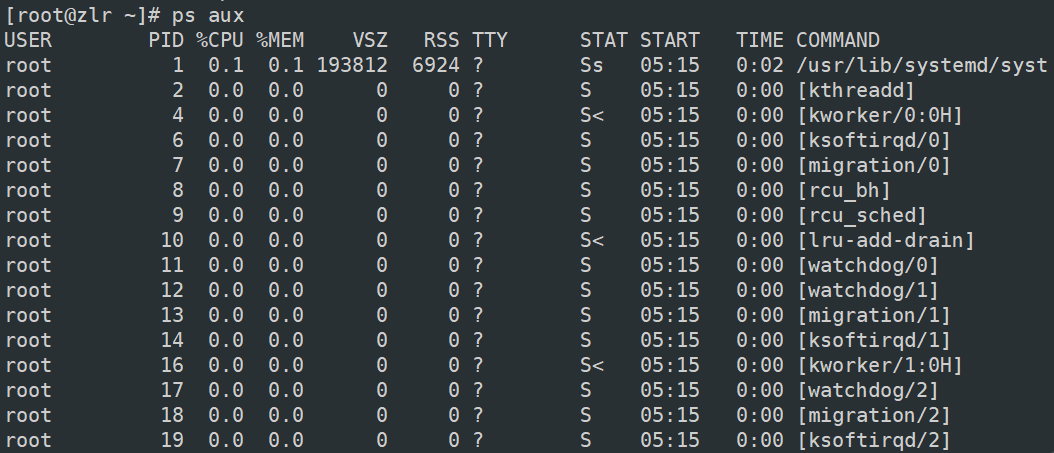The image size is (1054, 453).
Task: Click the S< status of kworker/0:0H row
Action: (x=592, y=115)
